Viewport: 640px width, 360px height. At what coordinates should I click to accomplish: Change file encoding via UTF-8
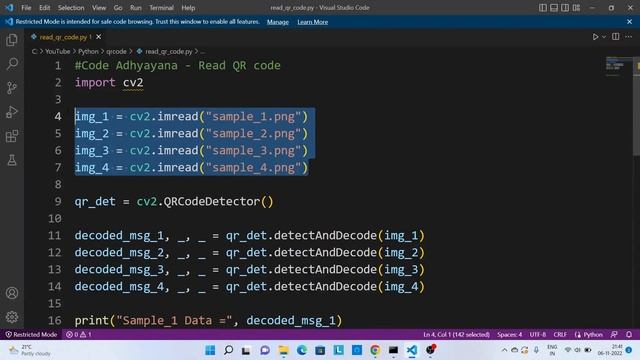pyautogui.click(x=538, y=335)
